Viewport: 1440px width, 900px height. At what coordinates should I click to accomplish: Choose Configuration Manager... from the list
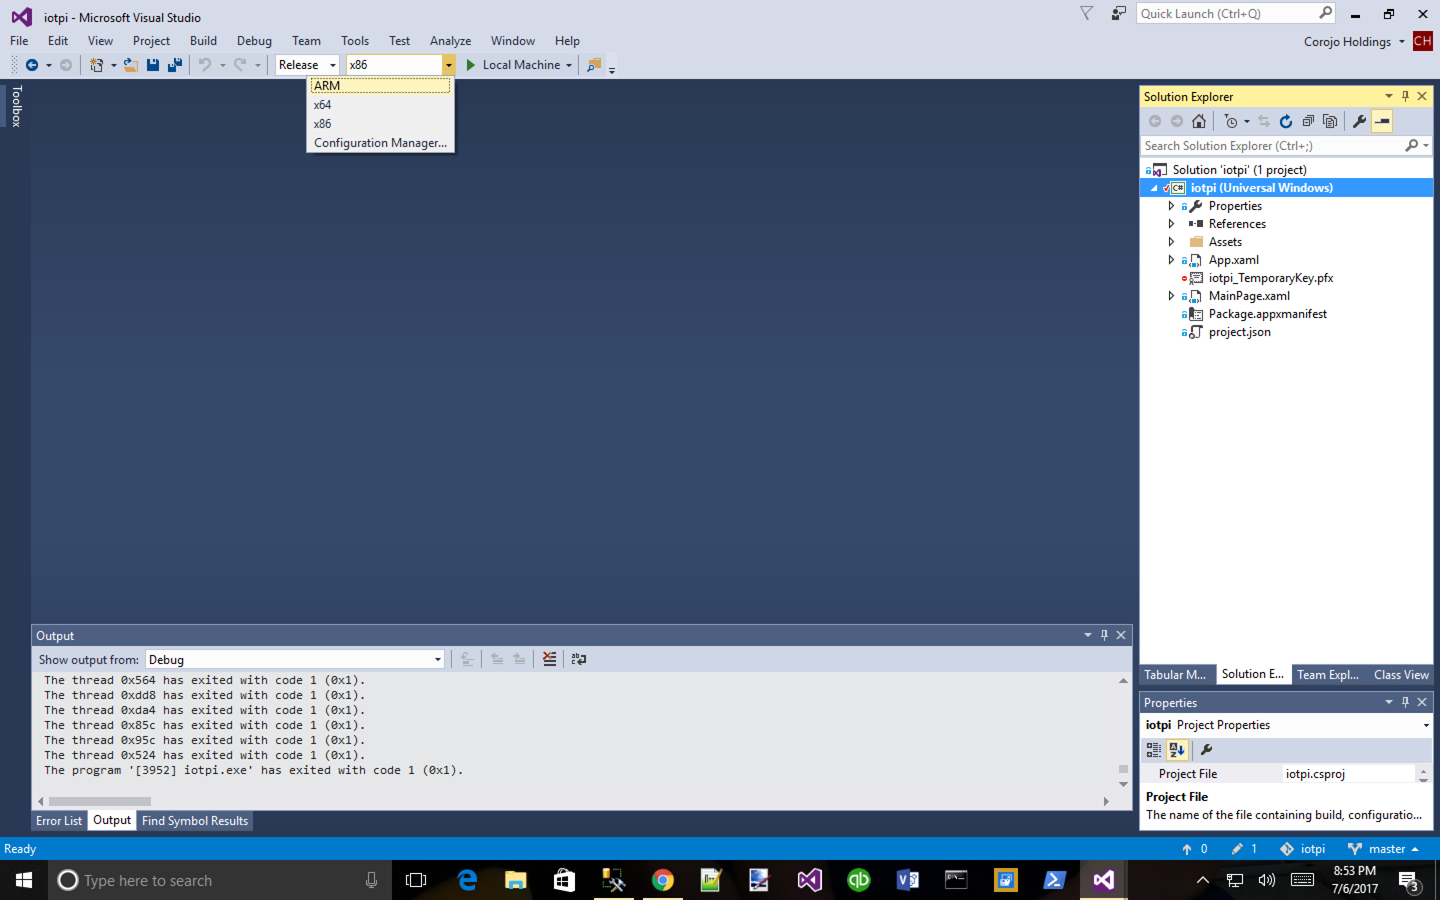[380, 143]
